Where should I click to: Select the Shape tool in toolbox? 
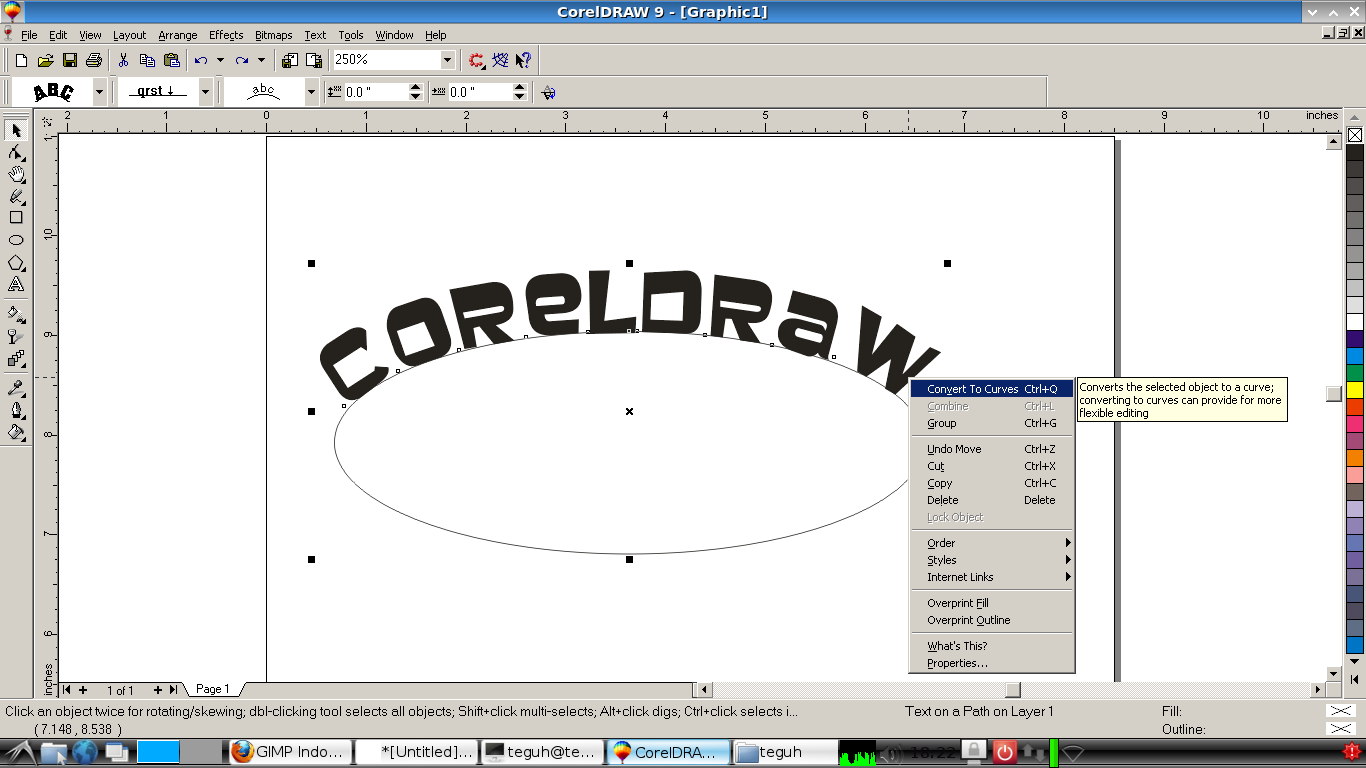[16, 153]
